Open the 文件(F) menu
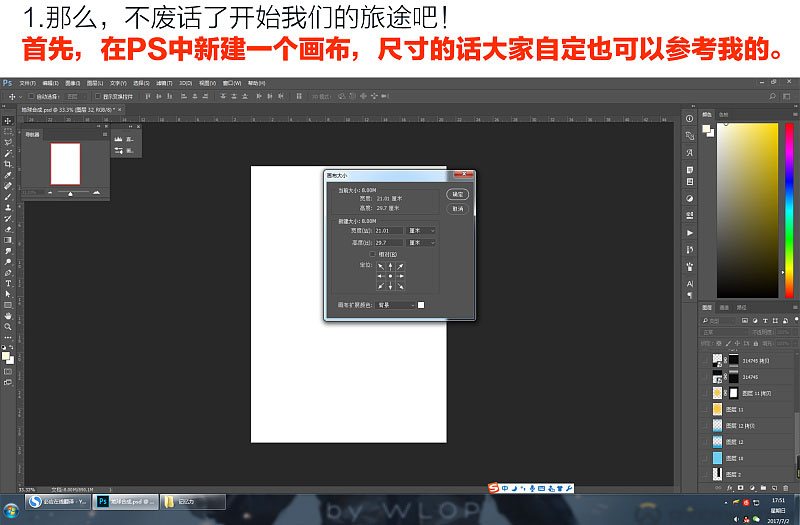Screen dimensions: 800x525 (28, 83)
